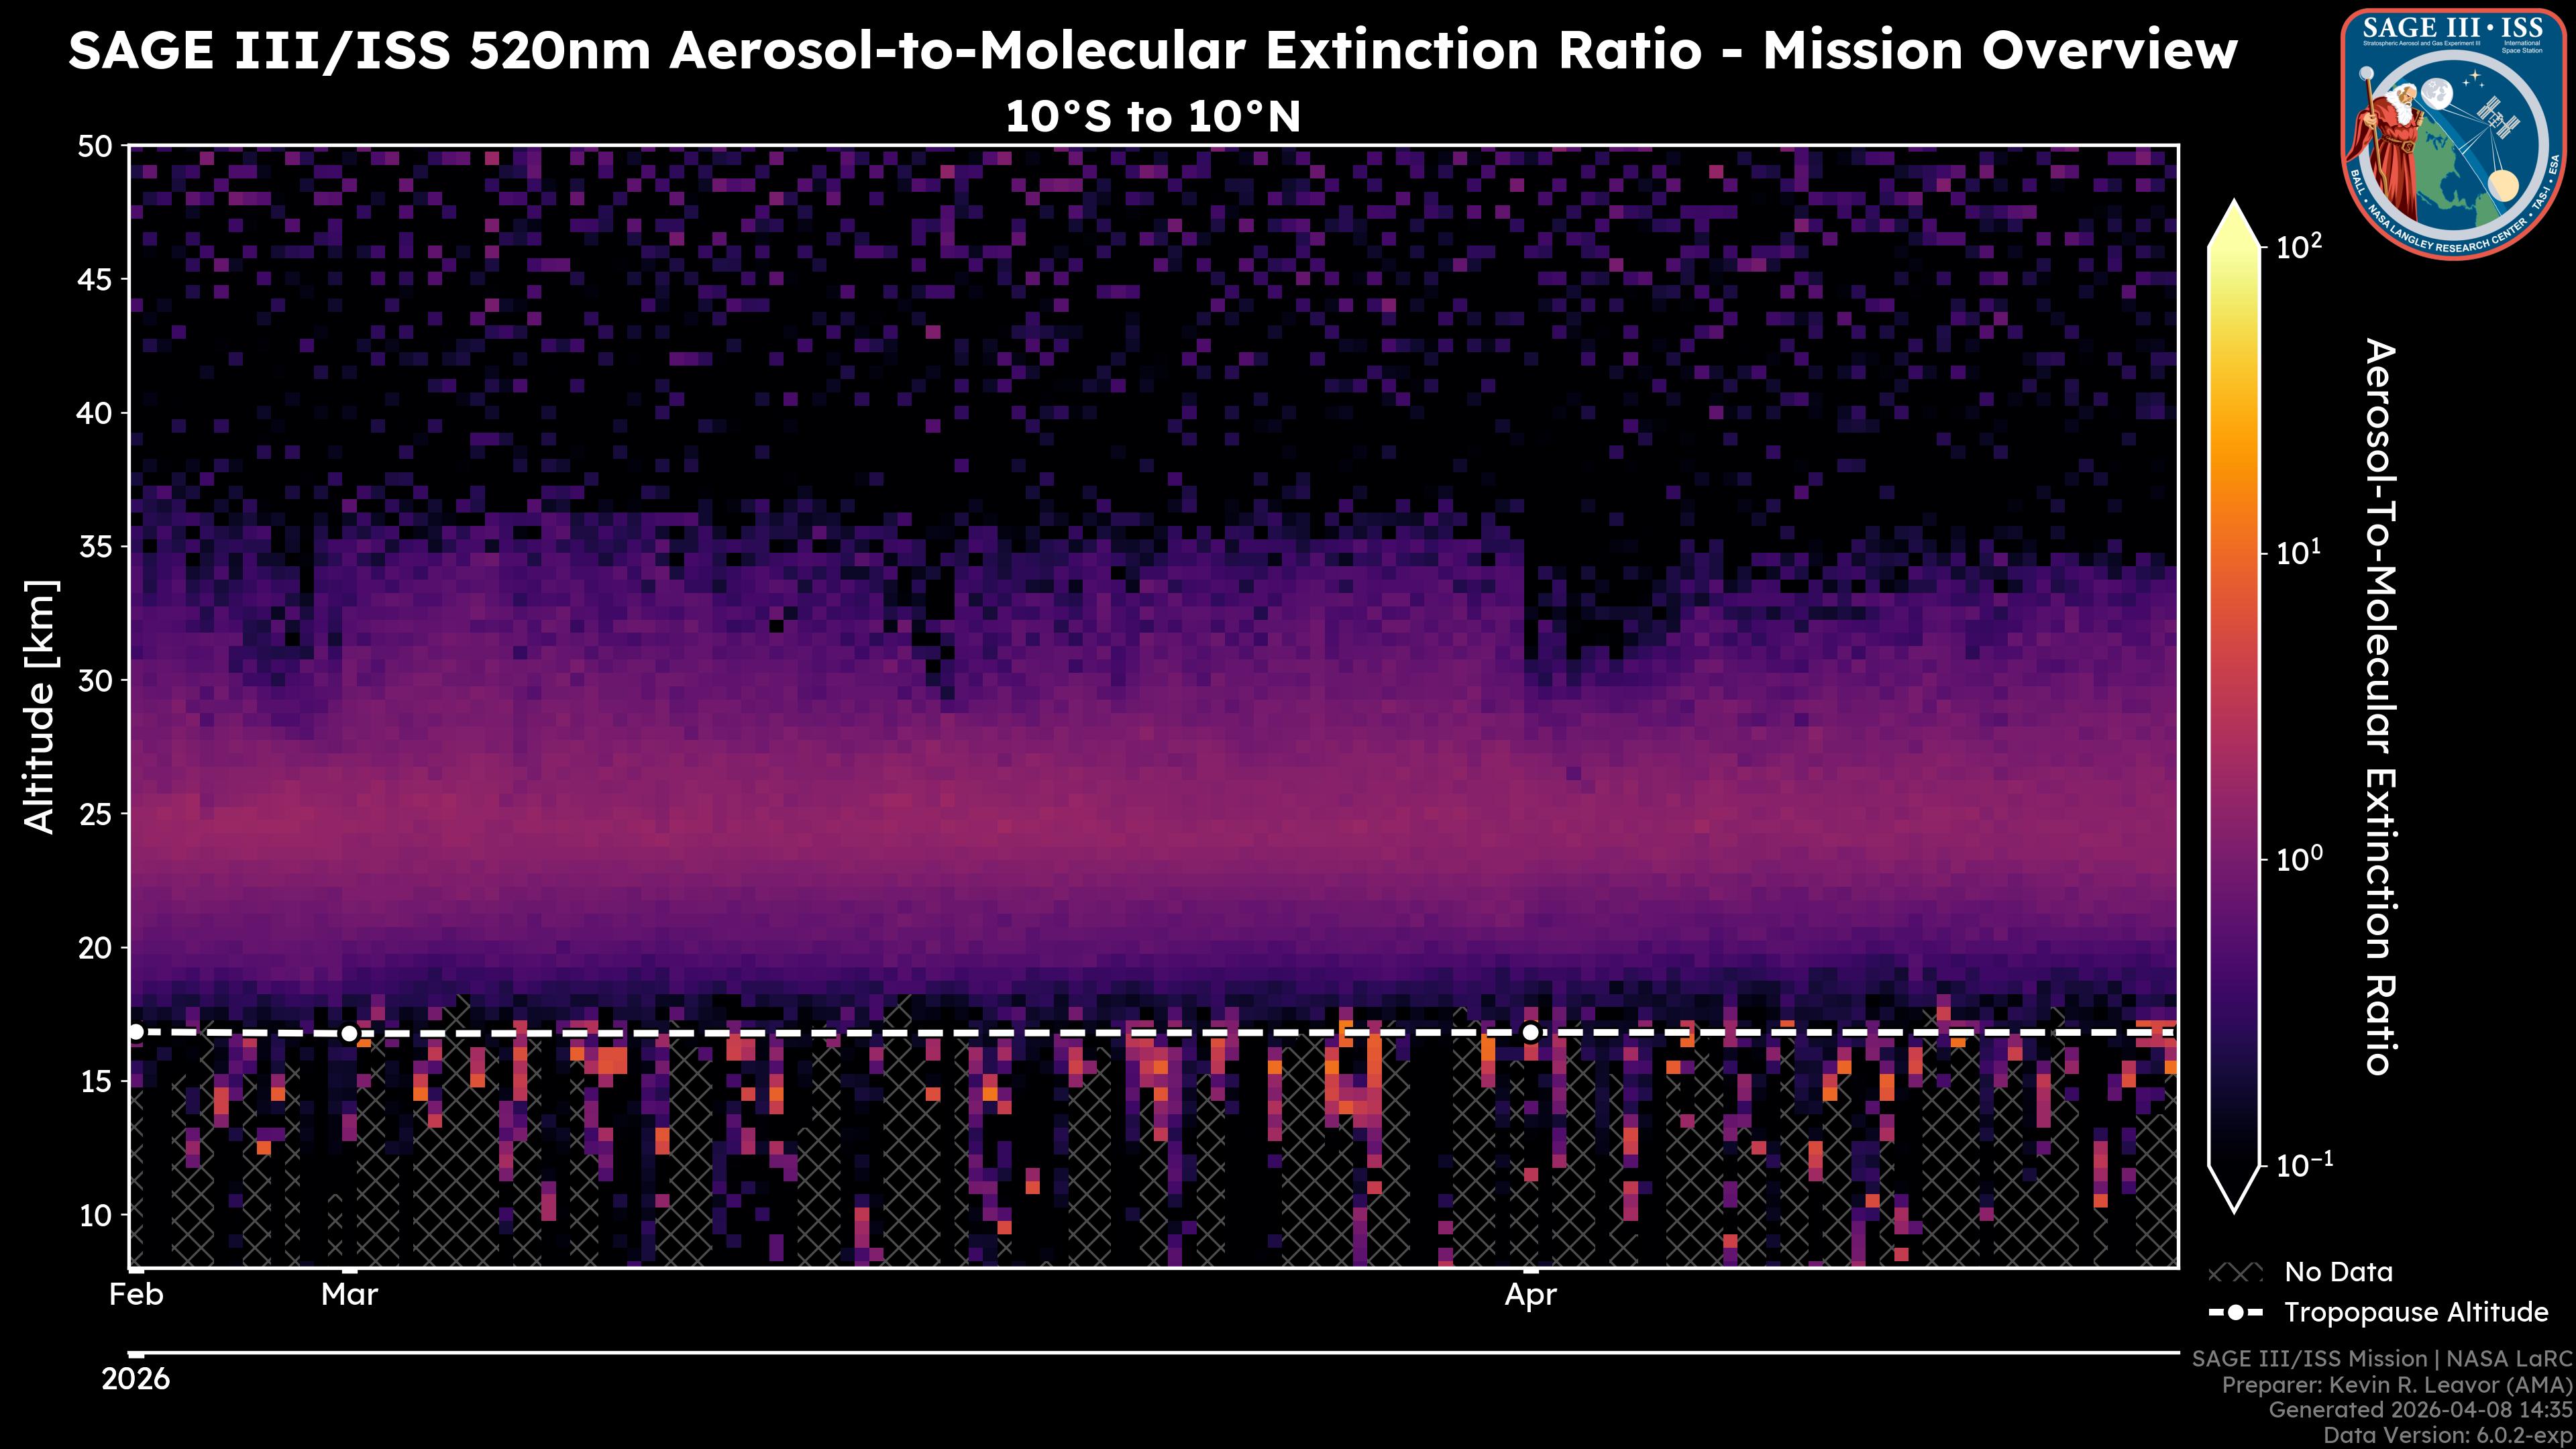Image resolution: width=2576 pixels, height=1449 pixels.
Task: Click the Aerosol-To-Molecular Extinction Ratio colorbar label
Action: [2380, 706]
